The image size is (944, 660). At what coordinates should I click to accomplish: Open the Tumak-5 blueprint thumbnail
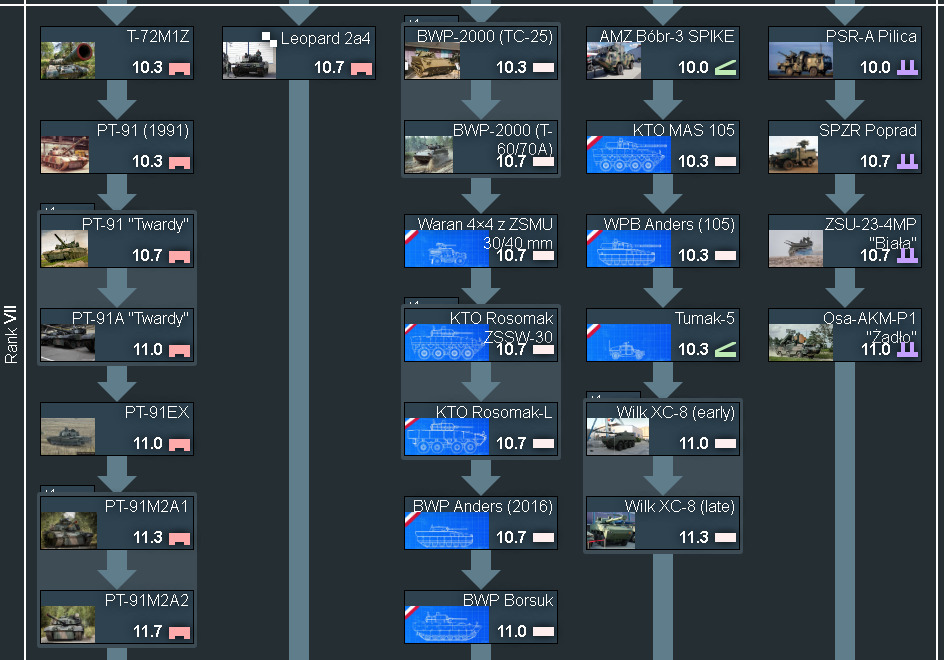(x=629, y=343)
